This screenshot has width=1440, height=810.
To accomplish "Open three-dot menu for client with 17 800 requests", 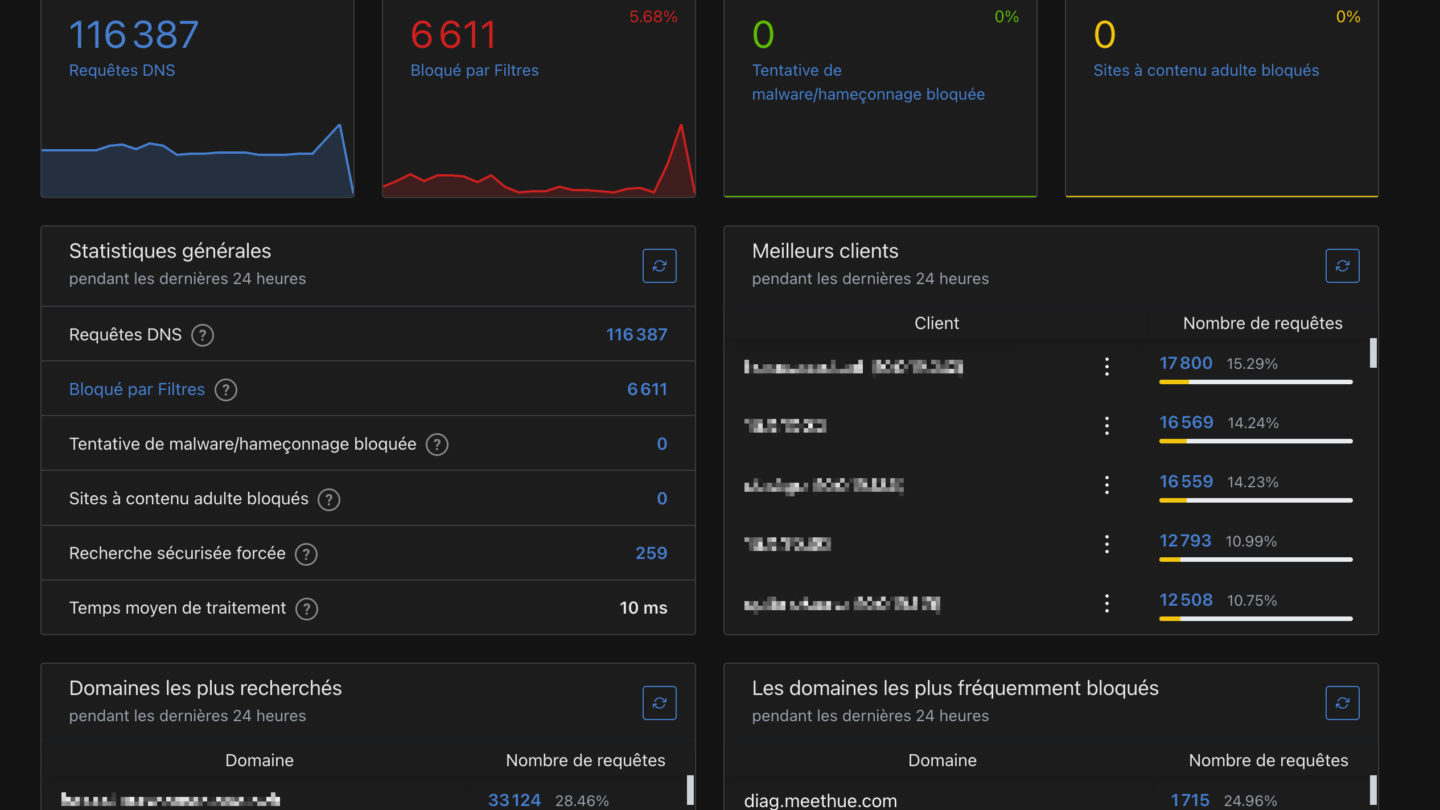I will coord(1106,367).
